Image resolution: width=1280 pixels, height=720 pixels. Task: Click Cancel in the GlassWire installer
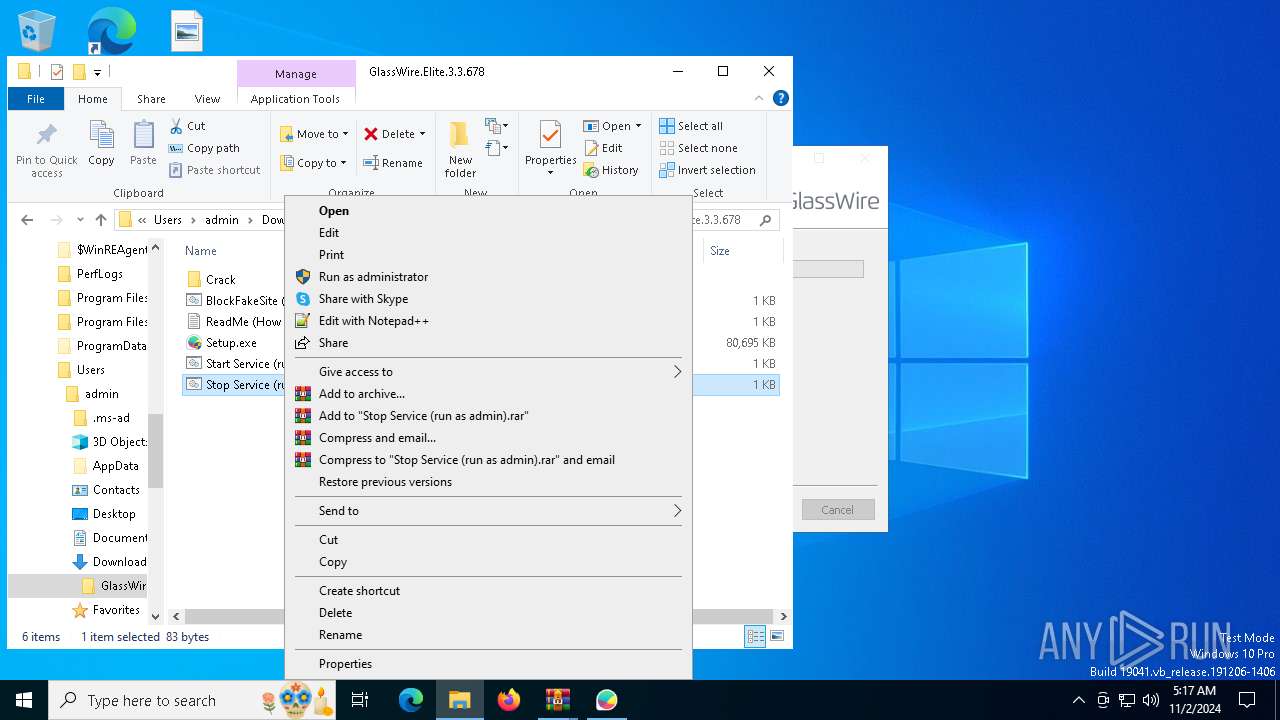pos(838,510)
